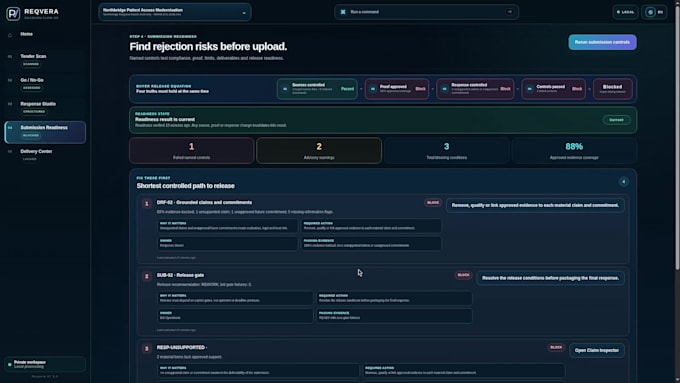Click the round icon in Proof approved card
This screenshot has width=680, height=383.
tap(373, 89)
